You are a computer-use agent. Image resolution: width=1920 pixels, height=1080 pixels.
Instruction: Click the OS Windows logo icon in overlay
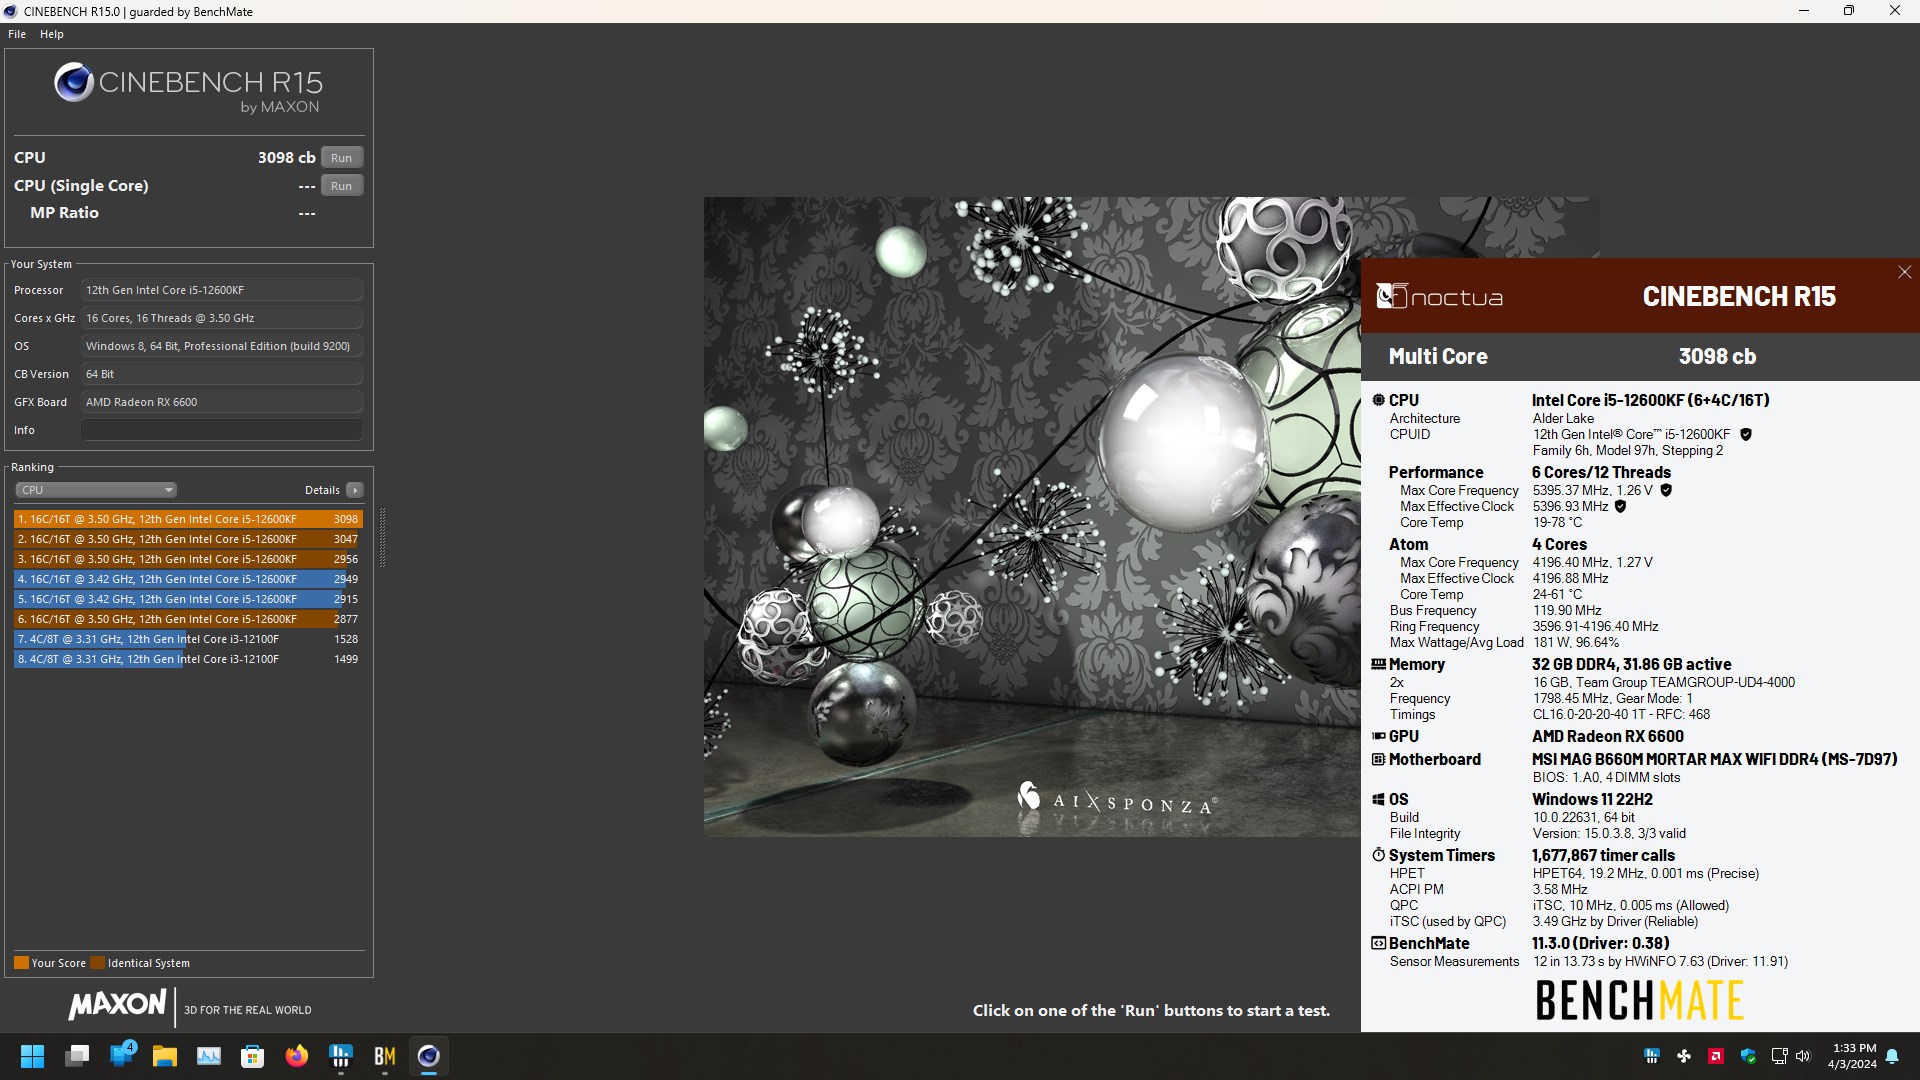[1378, 799]
